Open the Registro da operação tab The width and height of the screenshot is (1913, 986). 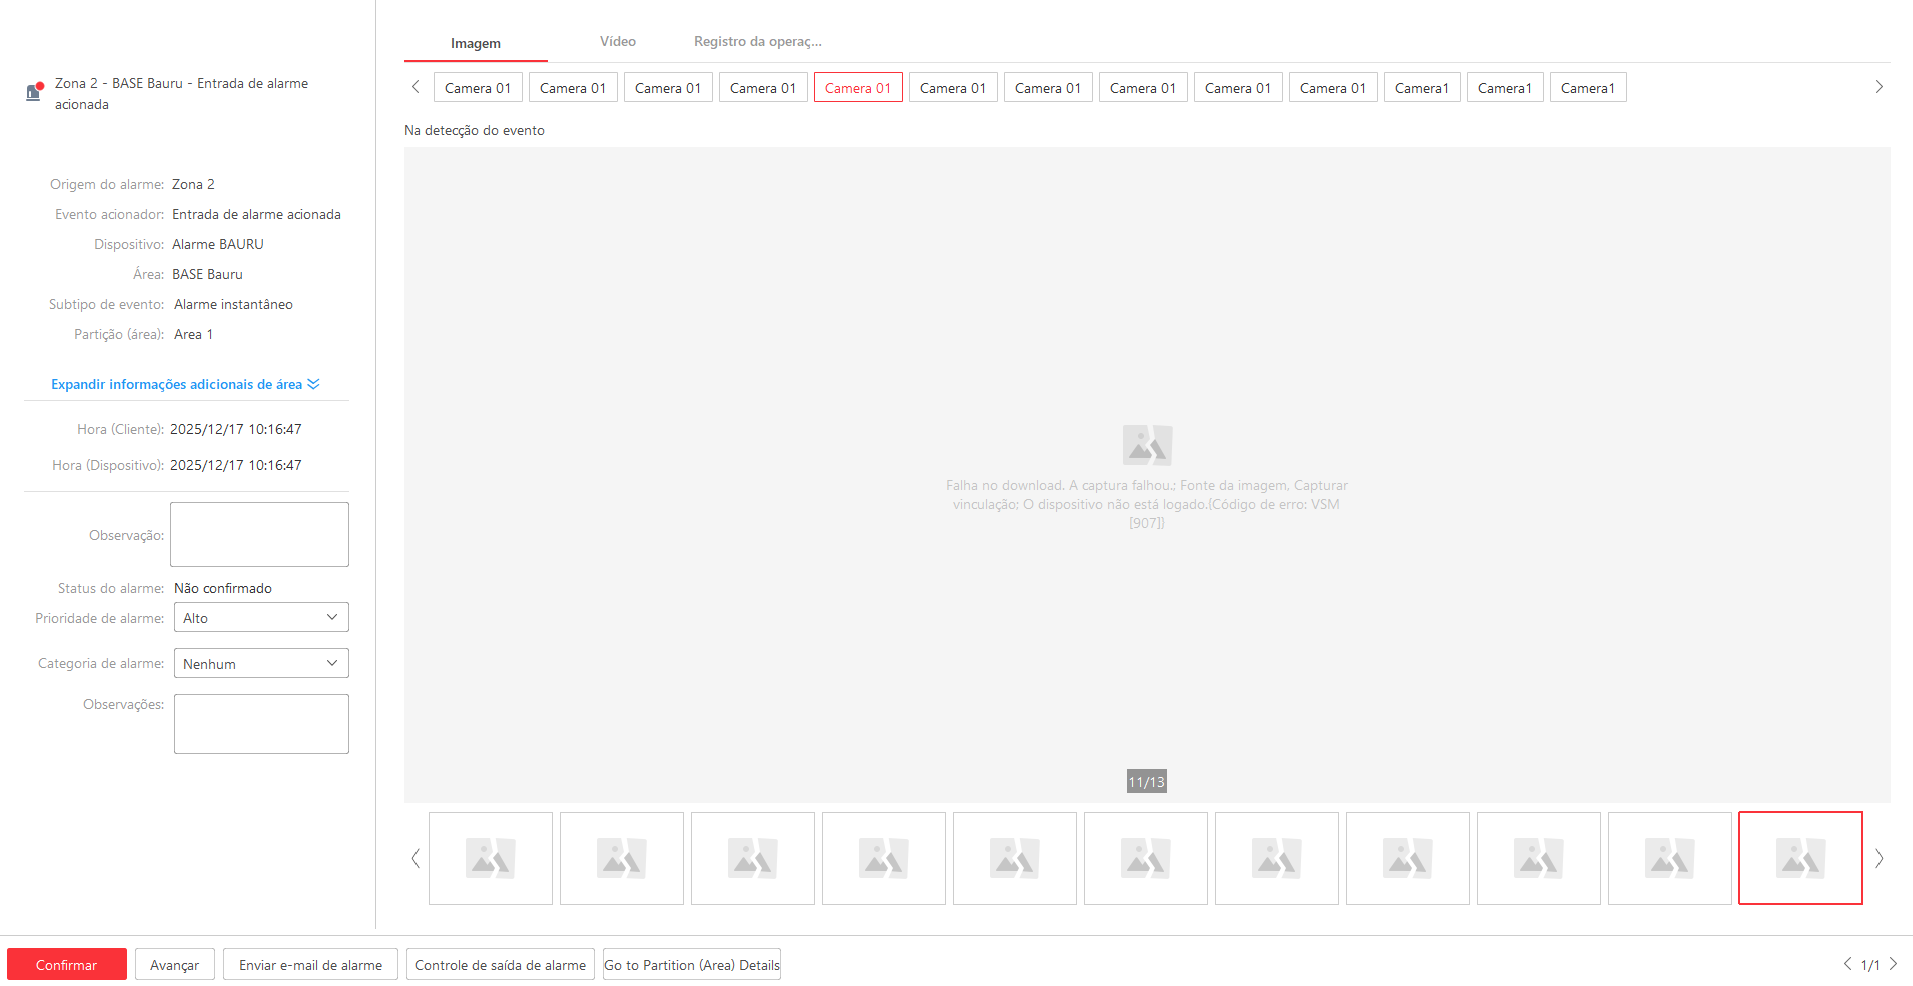(757, 42)
